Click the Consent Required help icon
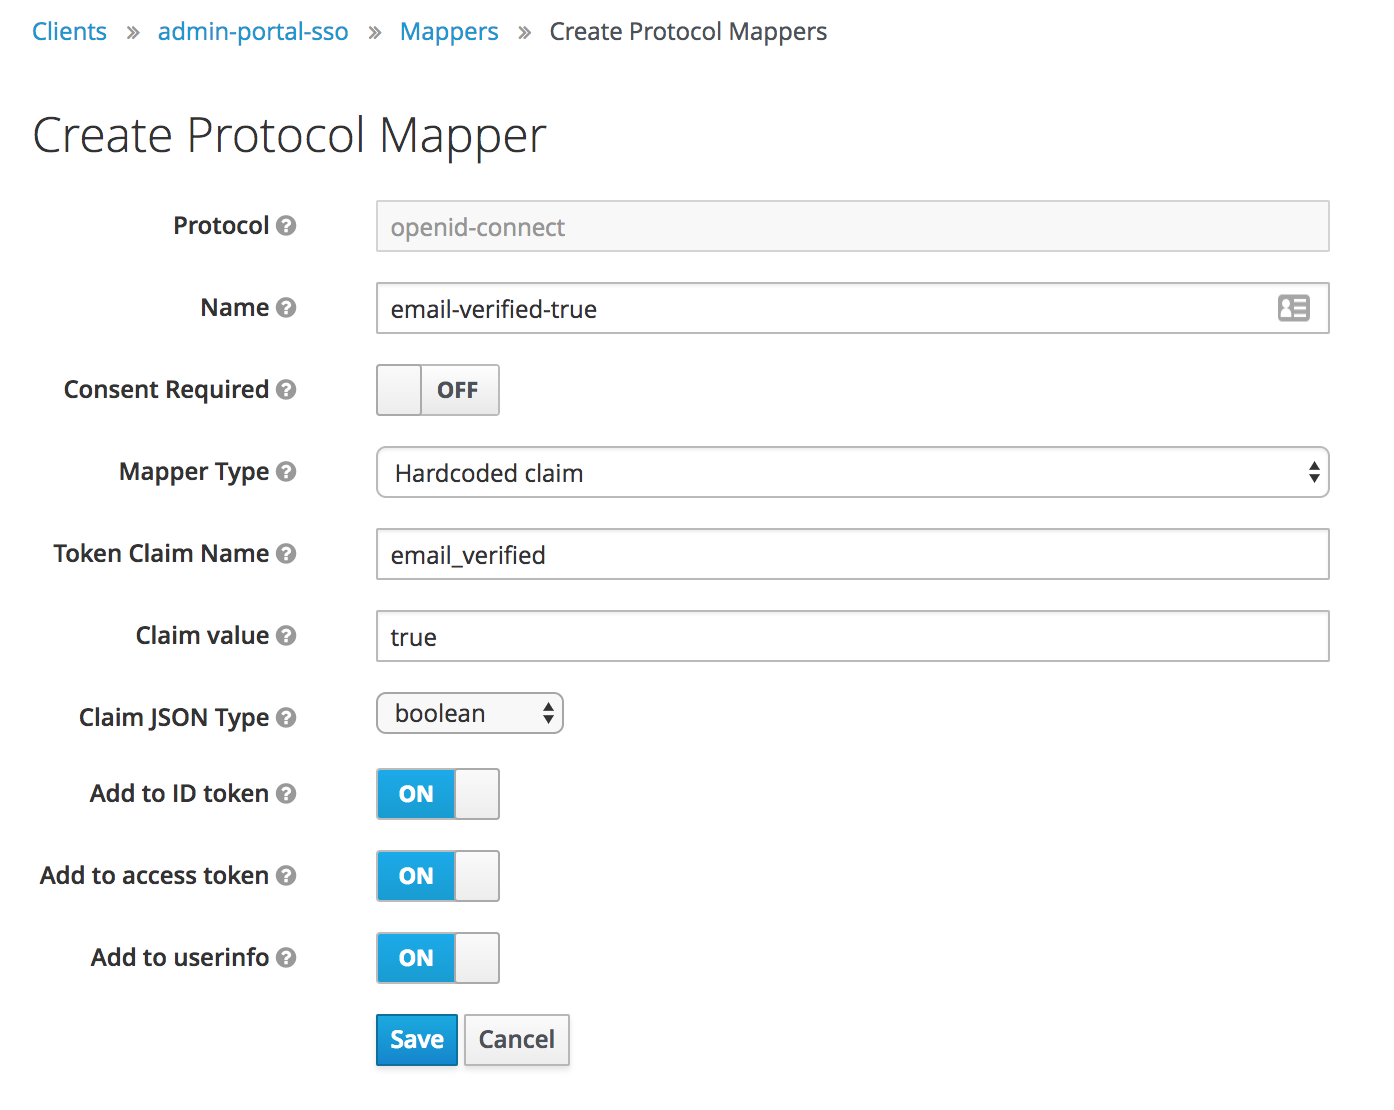Viewport: 1394px width, 1110px height. [x=286, y=390]
